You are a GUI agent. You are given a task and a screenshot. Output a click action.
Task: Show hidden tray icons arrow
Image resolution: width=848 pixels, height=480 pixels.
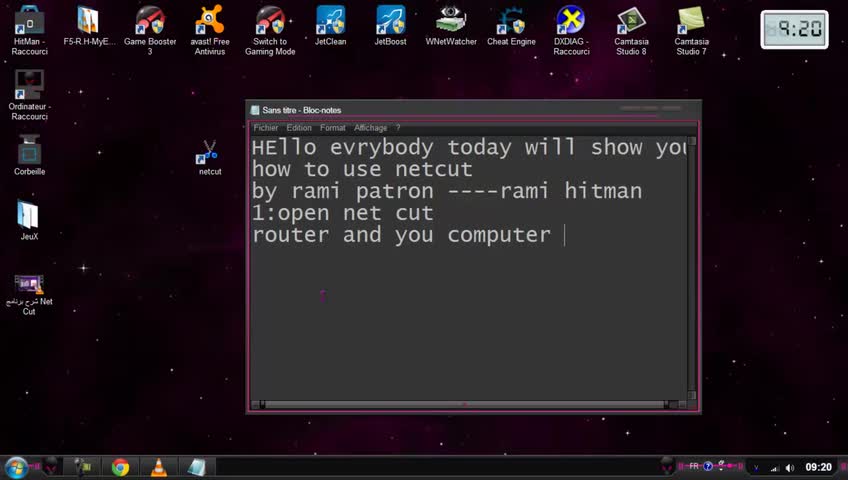coord(756,468)
